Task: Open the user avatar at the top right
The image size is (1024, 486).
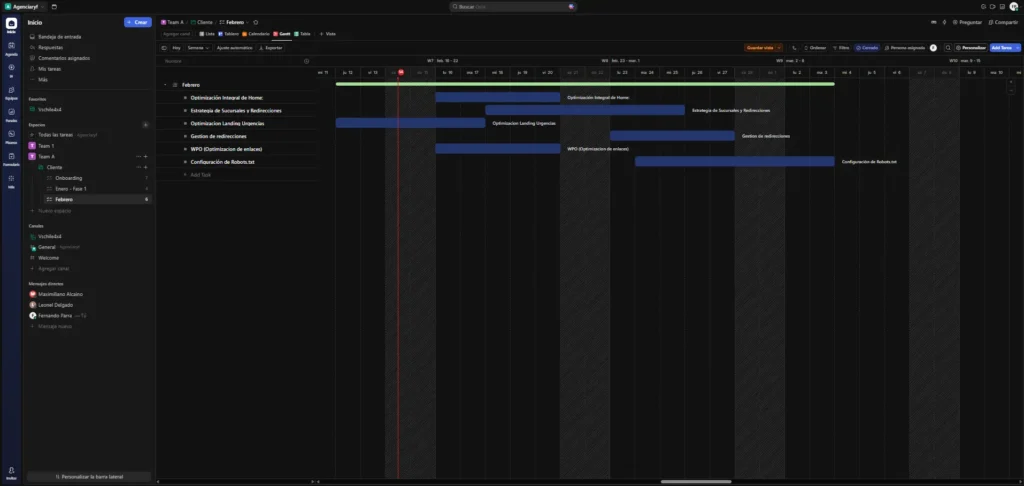Action: 1014,7
